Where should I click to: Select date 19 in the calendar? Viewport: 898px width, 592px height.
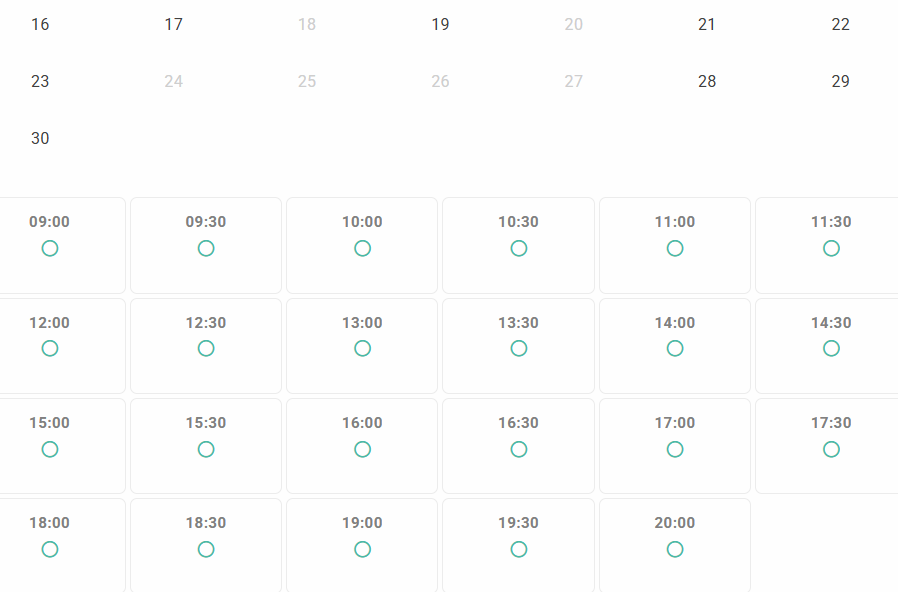click(x=440, y=24)
